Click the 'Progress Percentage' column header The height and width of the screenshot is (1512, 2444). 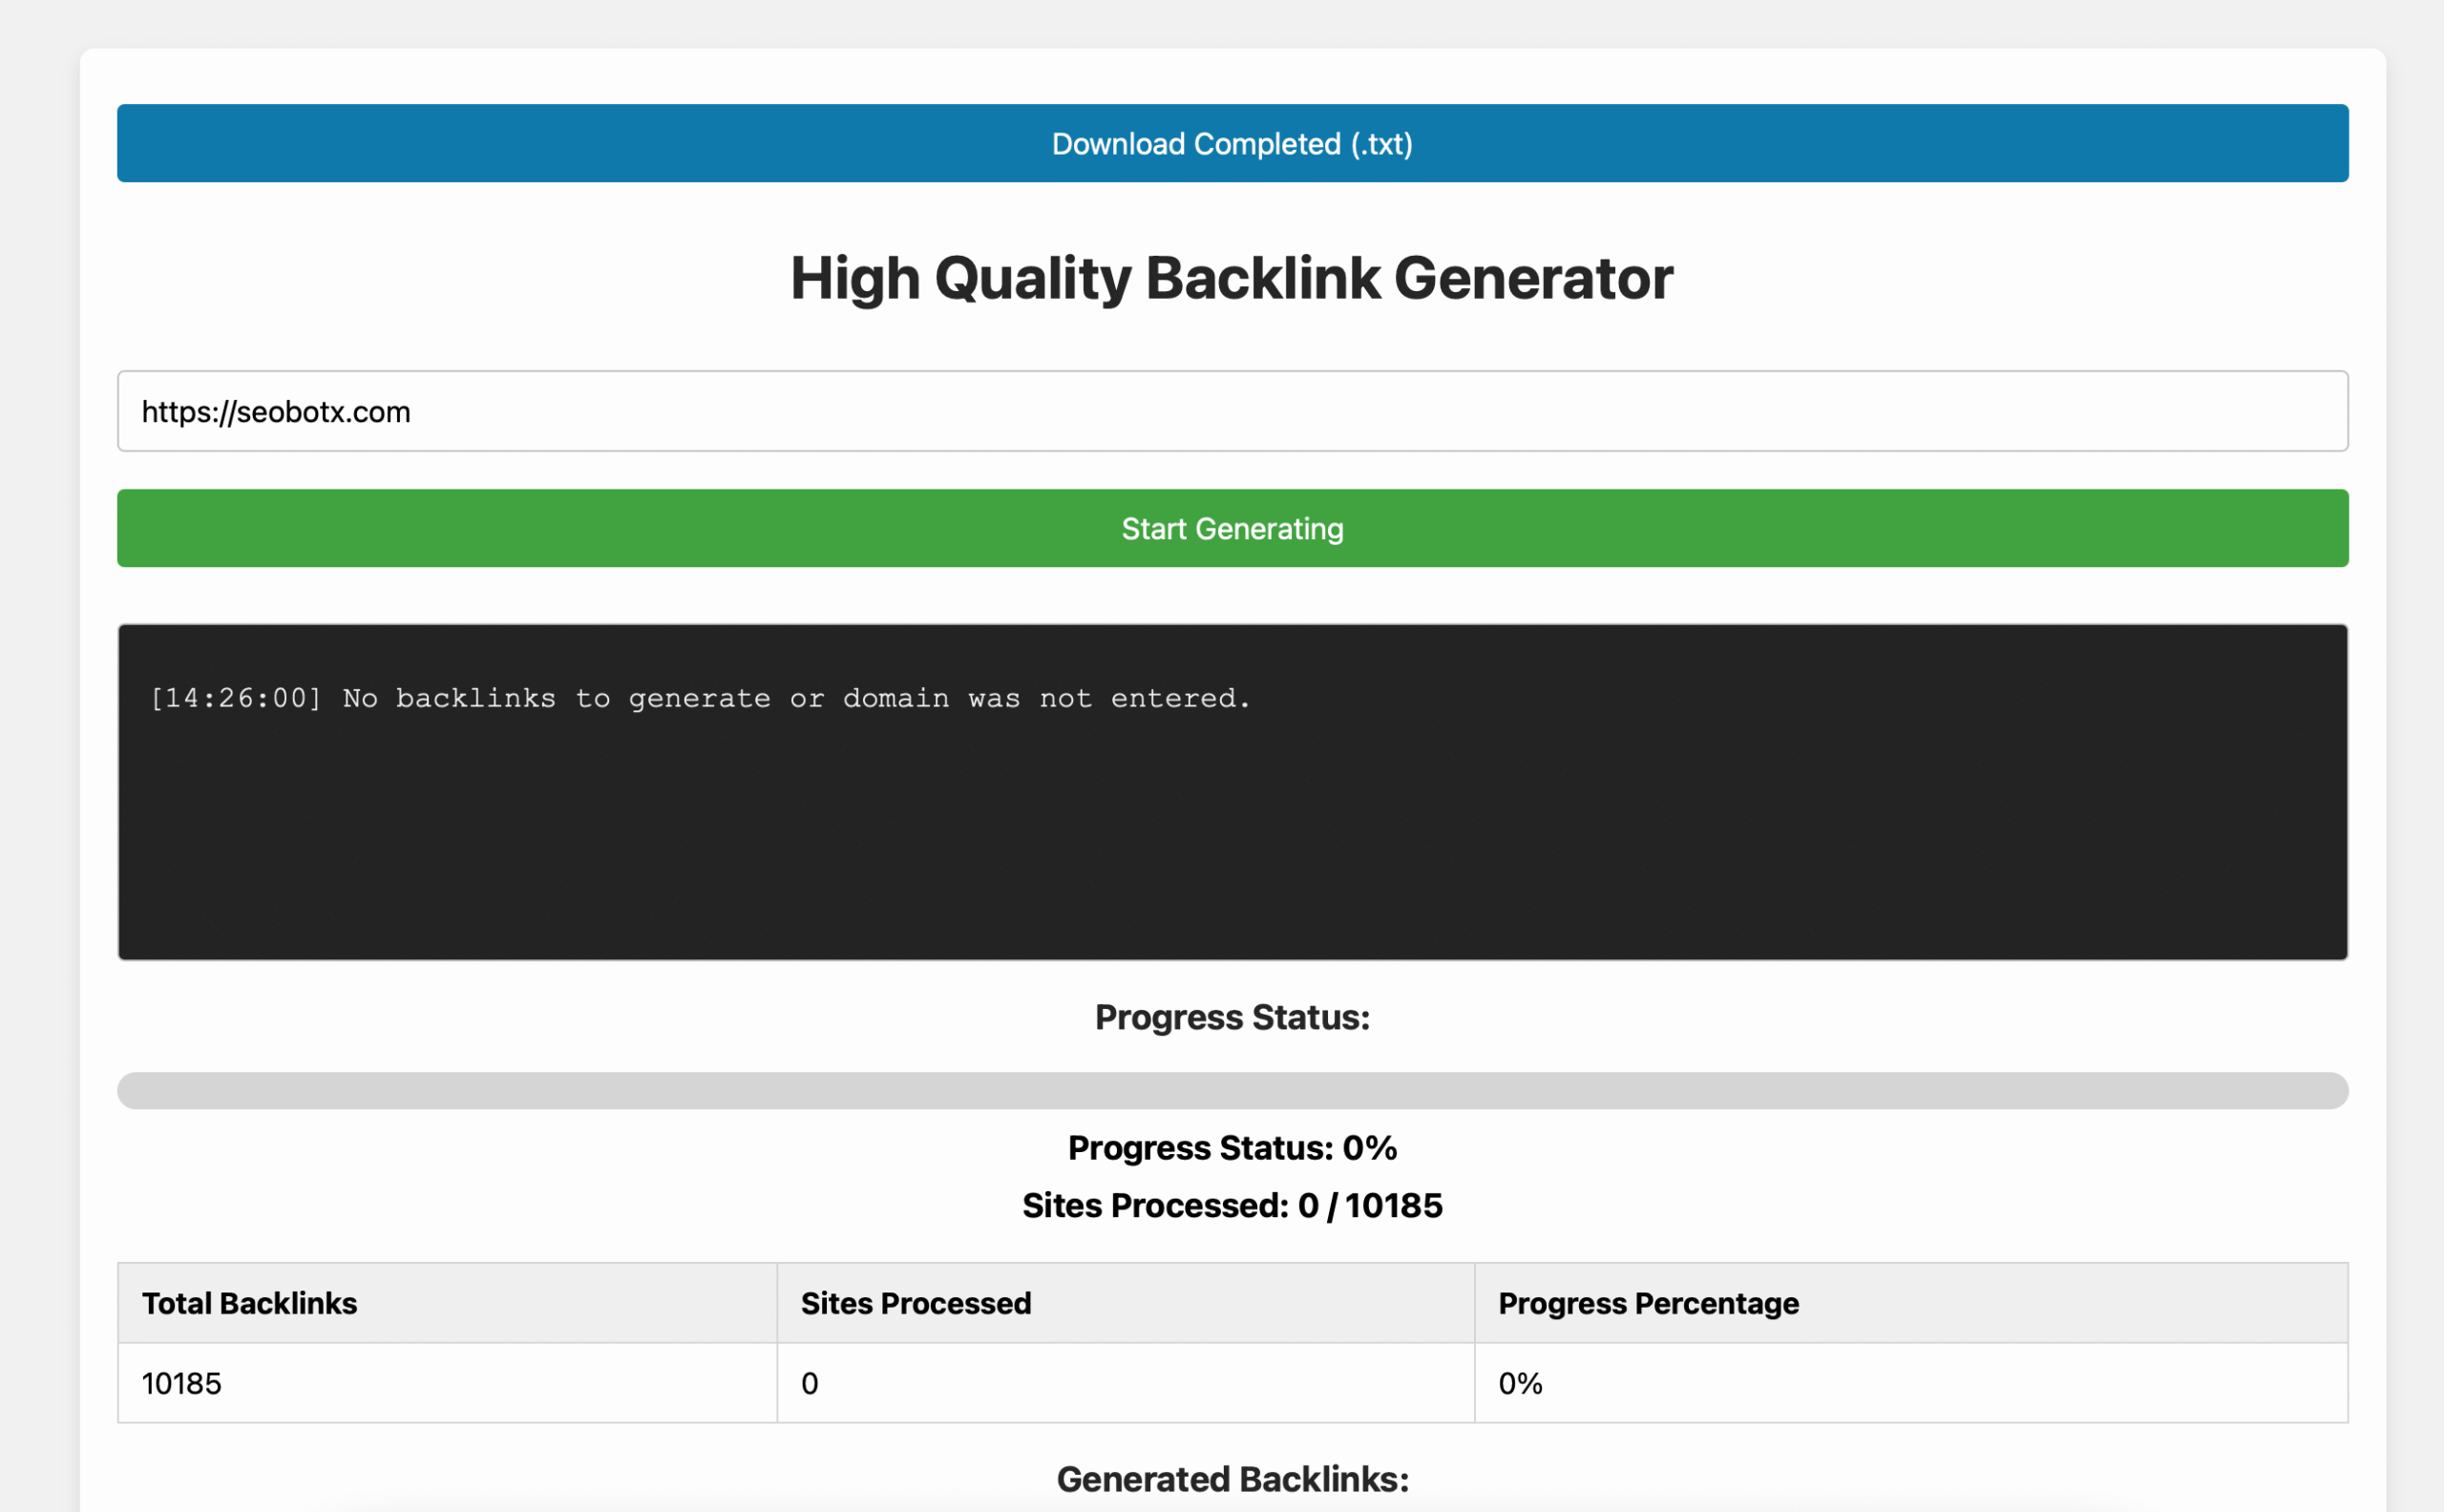1912,1303
